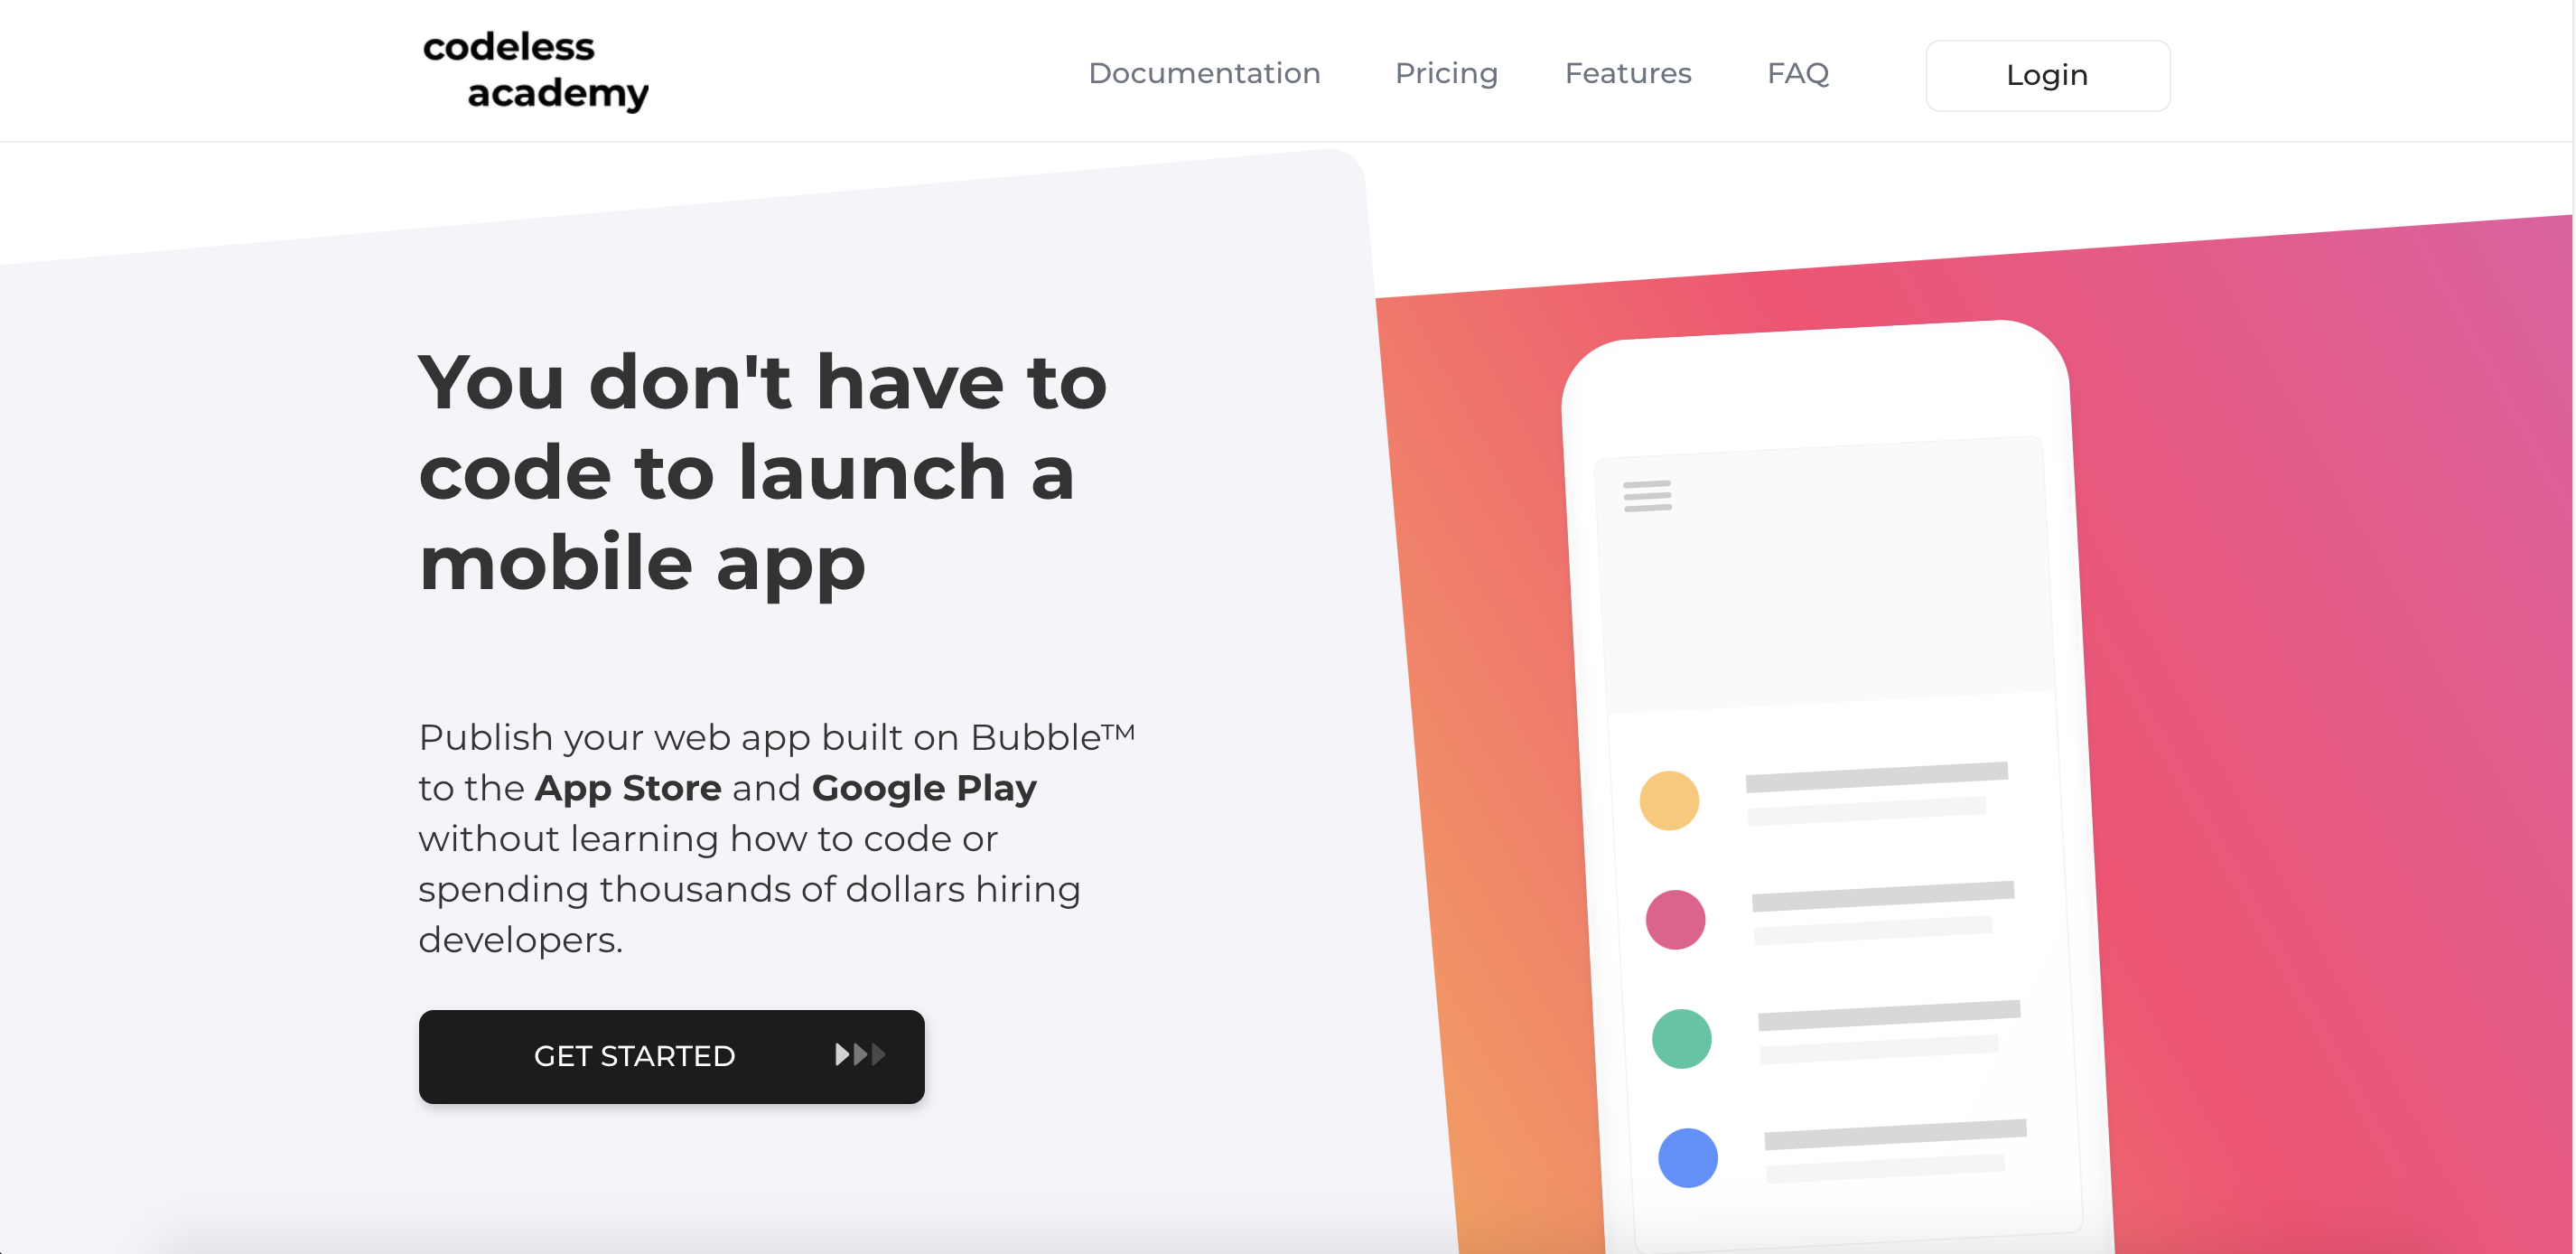Select FAQ in the top navigation
Screen dimensions: 2576x1254
click(1797, 73)
